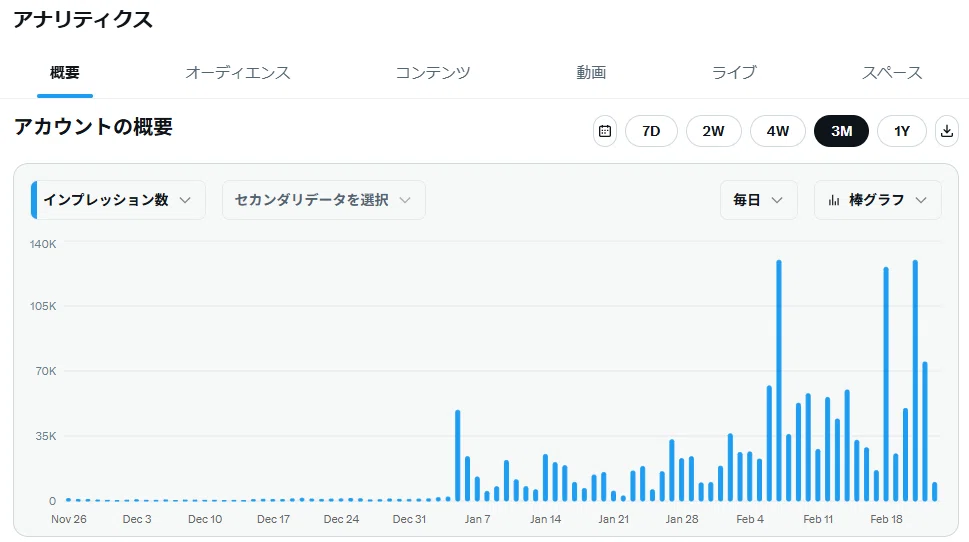
Task: Select the 3M time range
Action: point(842,131)
